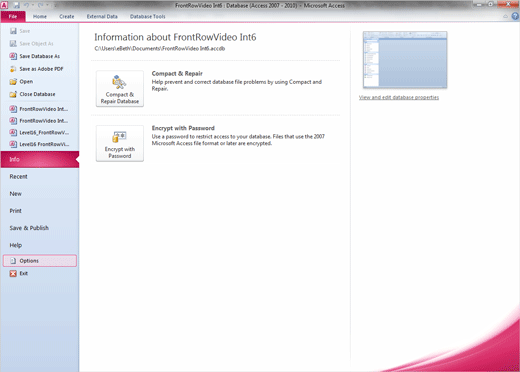The height and width of the screenshot is (372, 520).
Task: Click the 'Compact & Repair' heading text
Action: coord(177,73)
